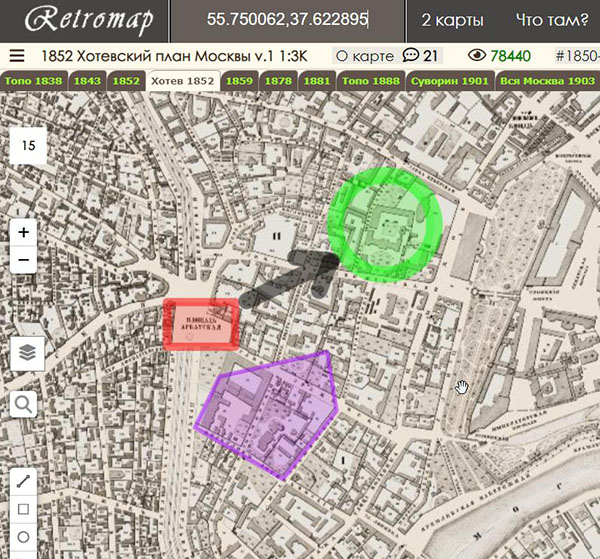Select the circle drawing tool
The image size is (600, 559).
[x=24, y=537]
